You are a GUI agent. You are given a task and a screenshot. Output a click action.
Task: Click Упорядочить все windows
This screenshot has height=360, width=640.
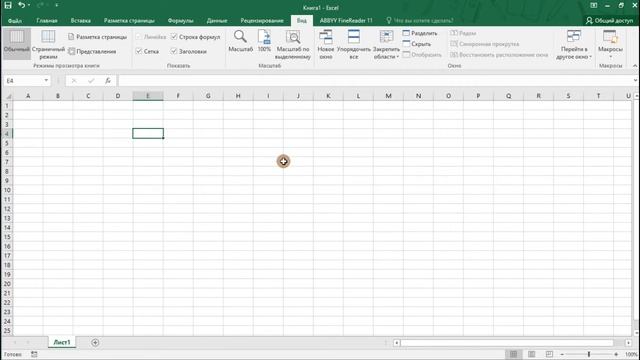click(x=354, y=45)
